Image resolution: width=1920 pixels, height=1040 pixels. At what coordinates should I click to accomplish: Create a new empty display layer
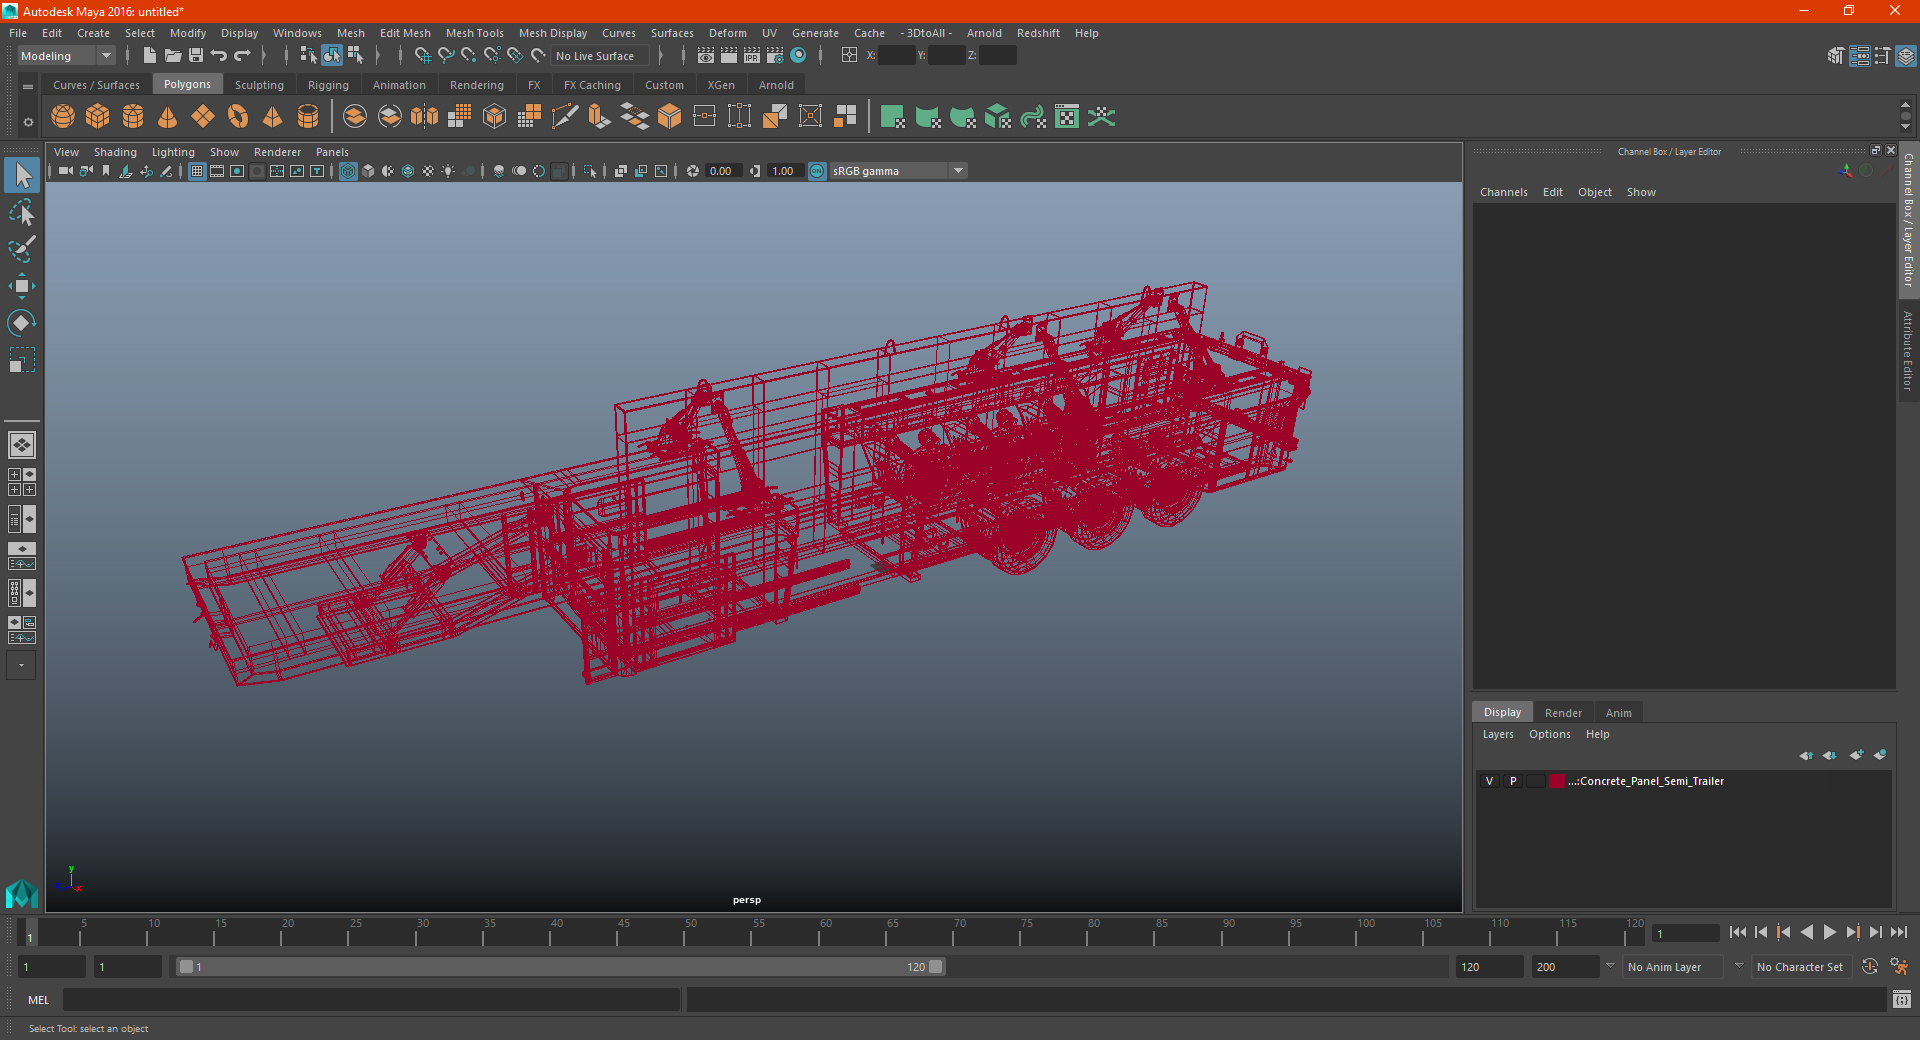coord(1857,755)
